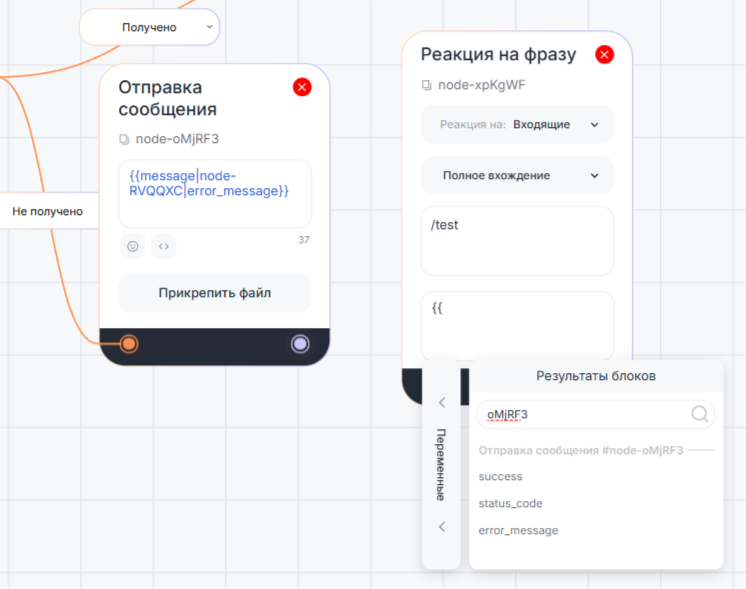Click search magnifier in Результаты блоков
Screen dimensions: 746x589
(x=700, y=414)
